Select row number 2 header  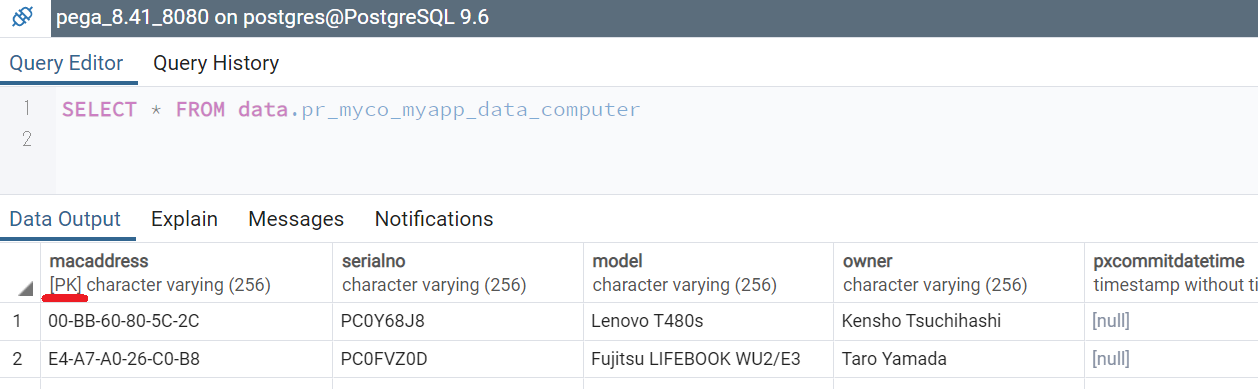20,359
